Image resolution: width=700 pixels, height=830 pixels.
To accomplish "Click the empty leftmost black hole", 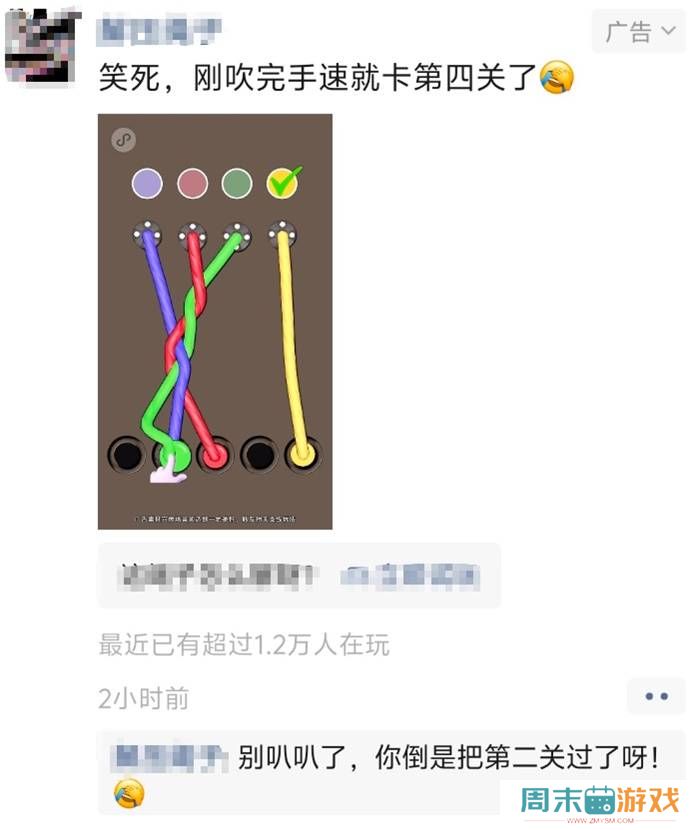I will [x=127, y=455].
